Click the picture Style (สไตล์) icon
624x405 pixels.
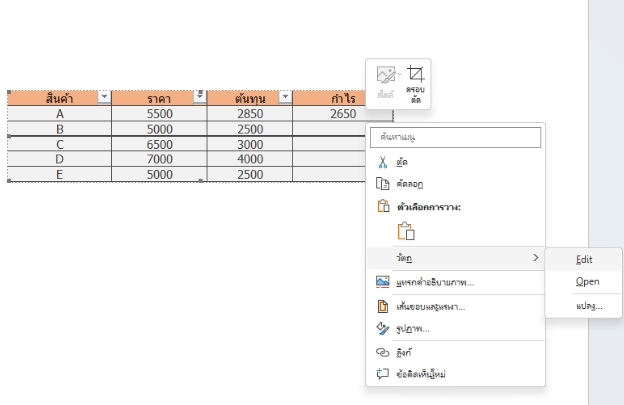[385, 74]
